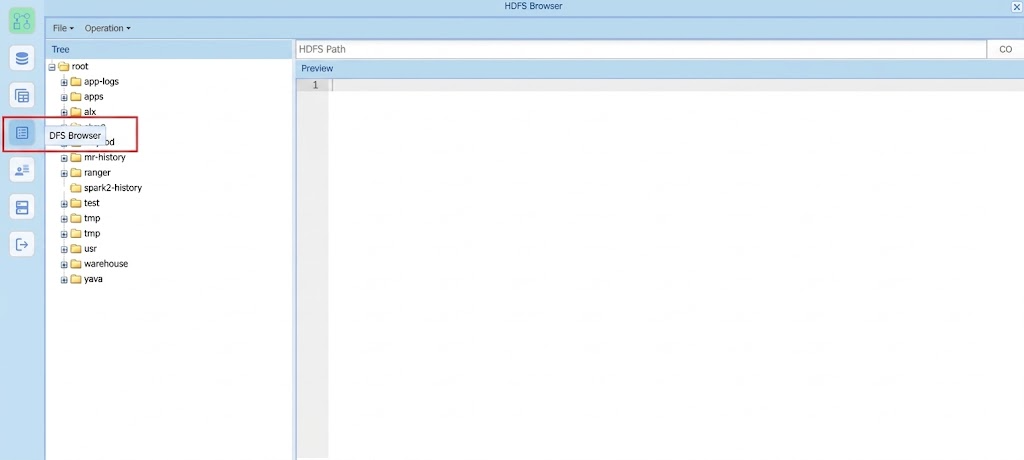Expand the alx folder node
Viewport: 1024px width, 460px height.
coord(64,112)
